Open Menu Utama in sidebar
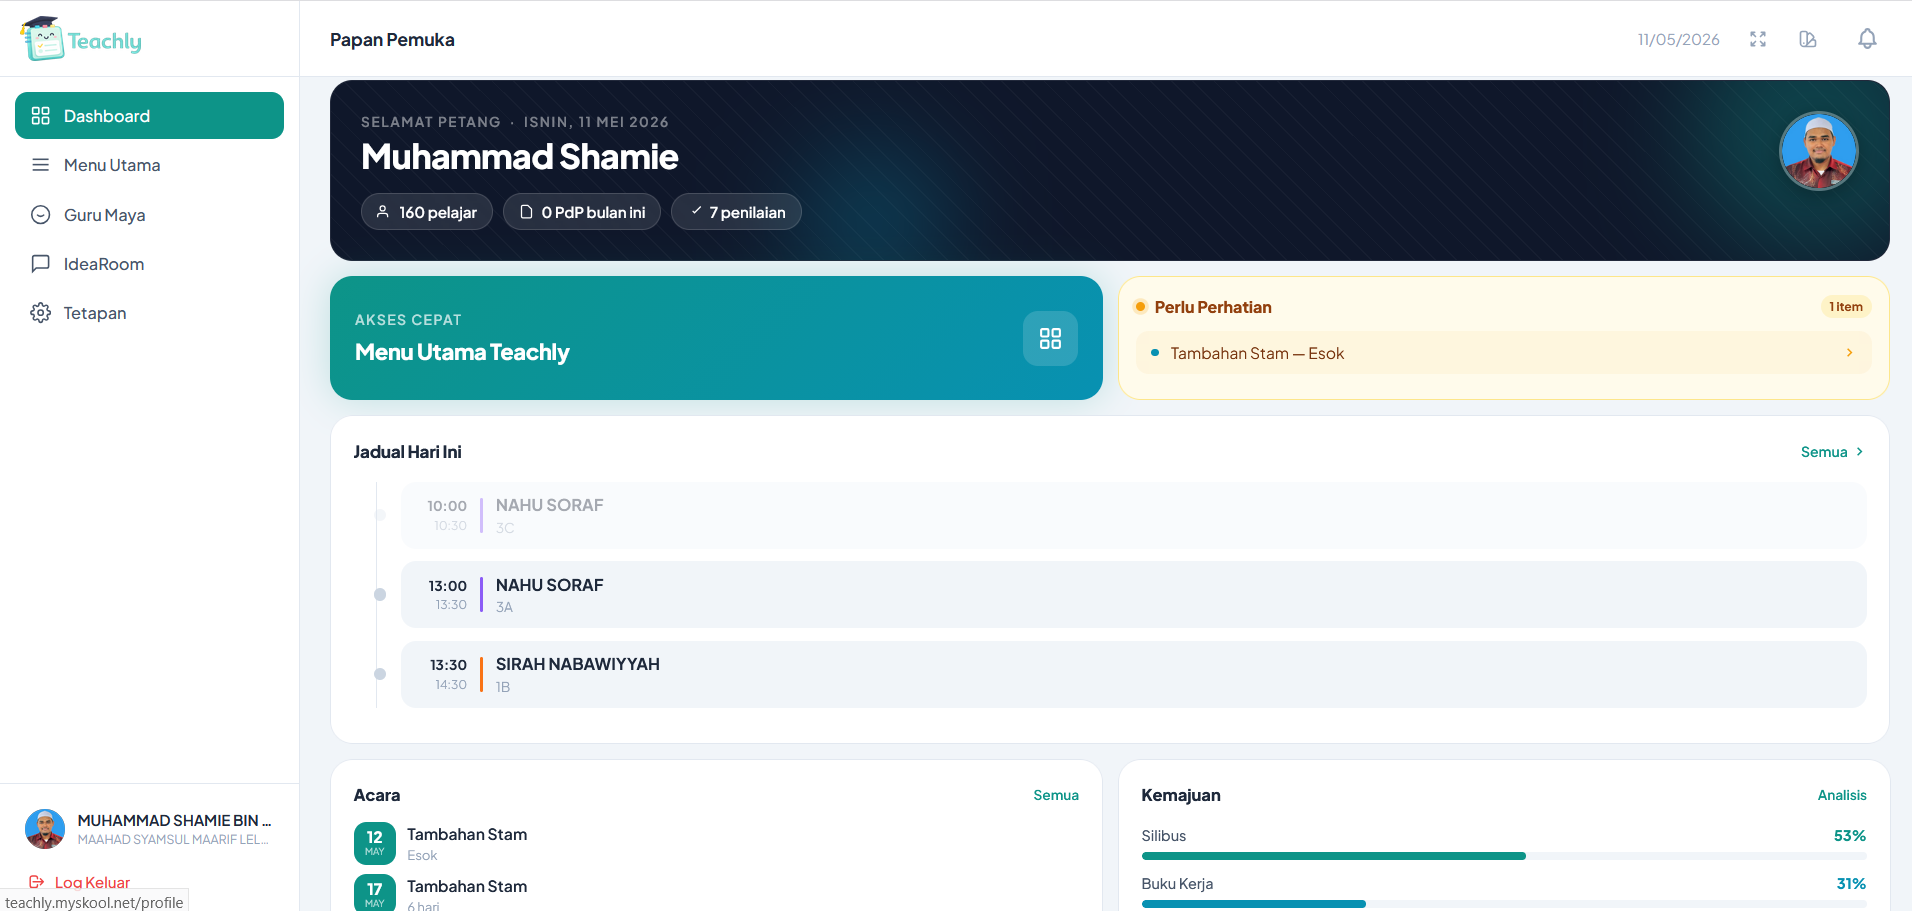This screenshot has height=911, width=1912. click(x=149, y=165)
